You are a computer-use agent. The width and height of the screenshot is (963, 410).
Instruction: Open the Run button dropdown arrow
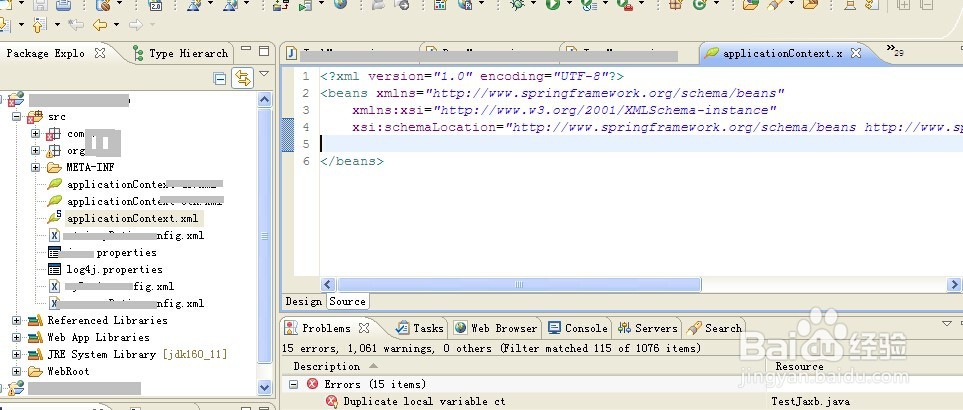[x=569, y=4]
